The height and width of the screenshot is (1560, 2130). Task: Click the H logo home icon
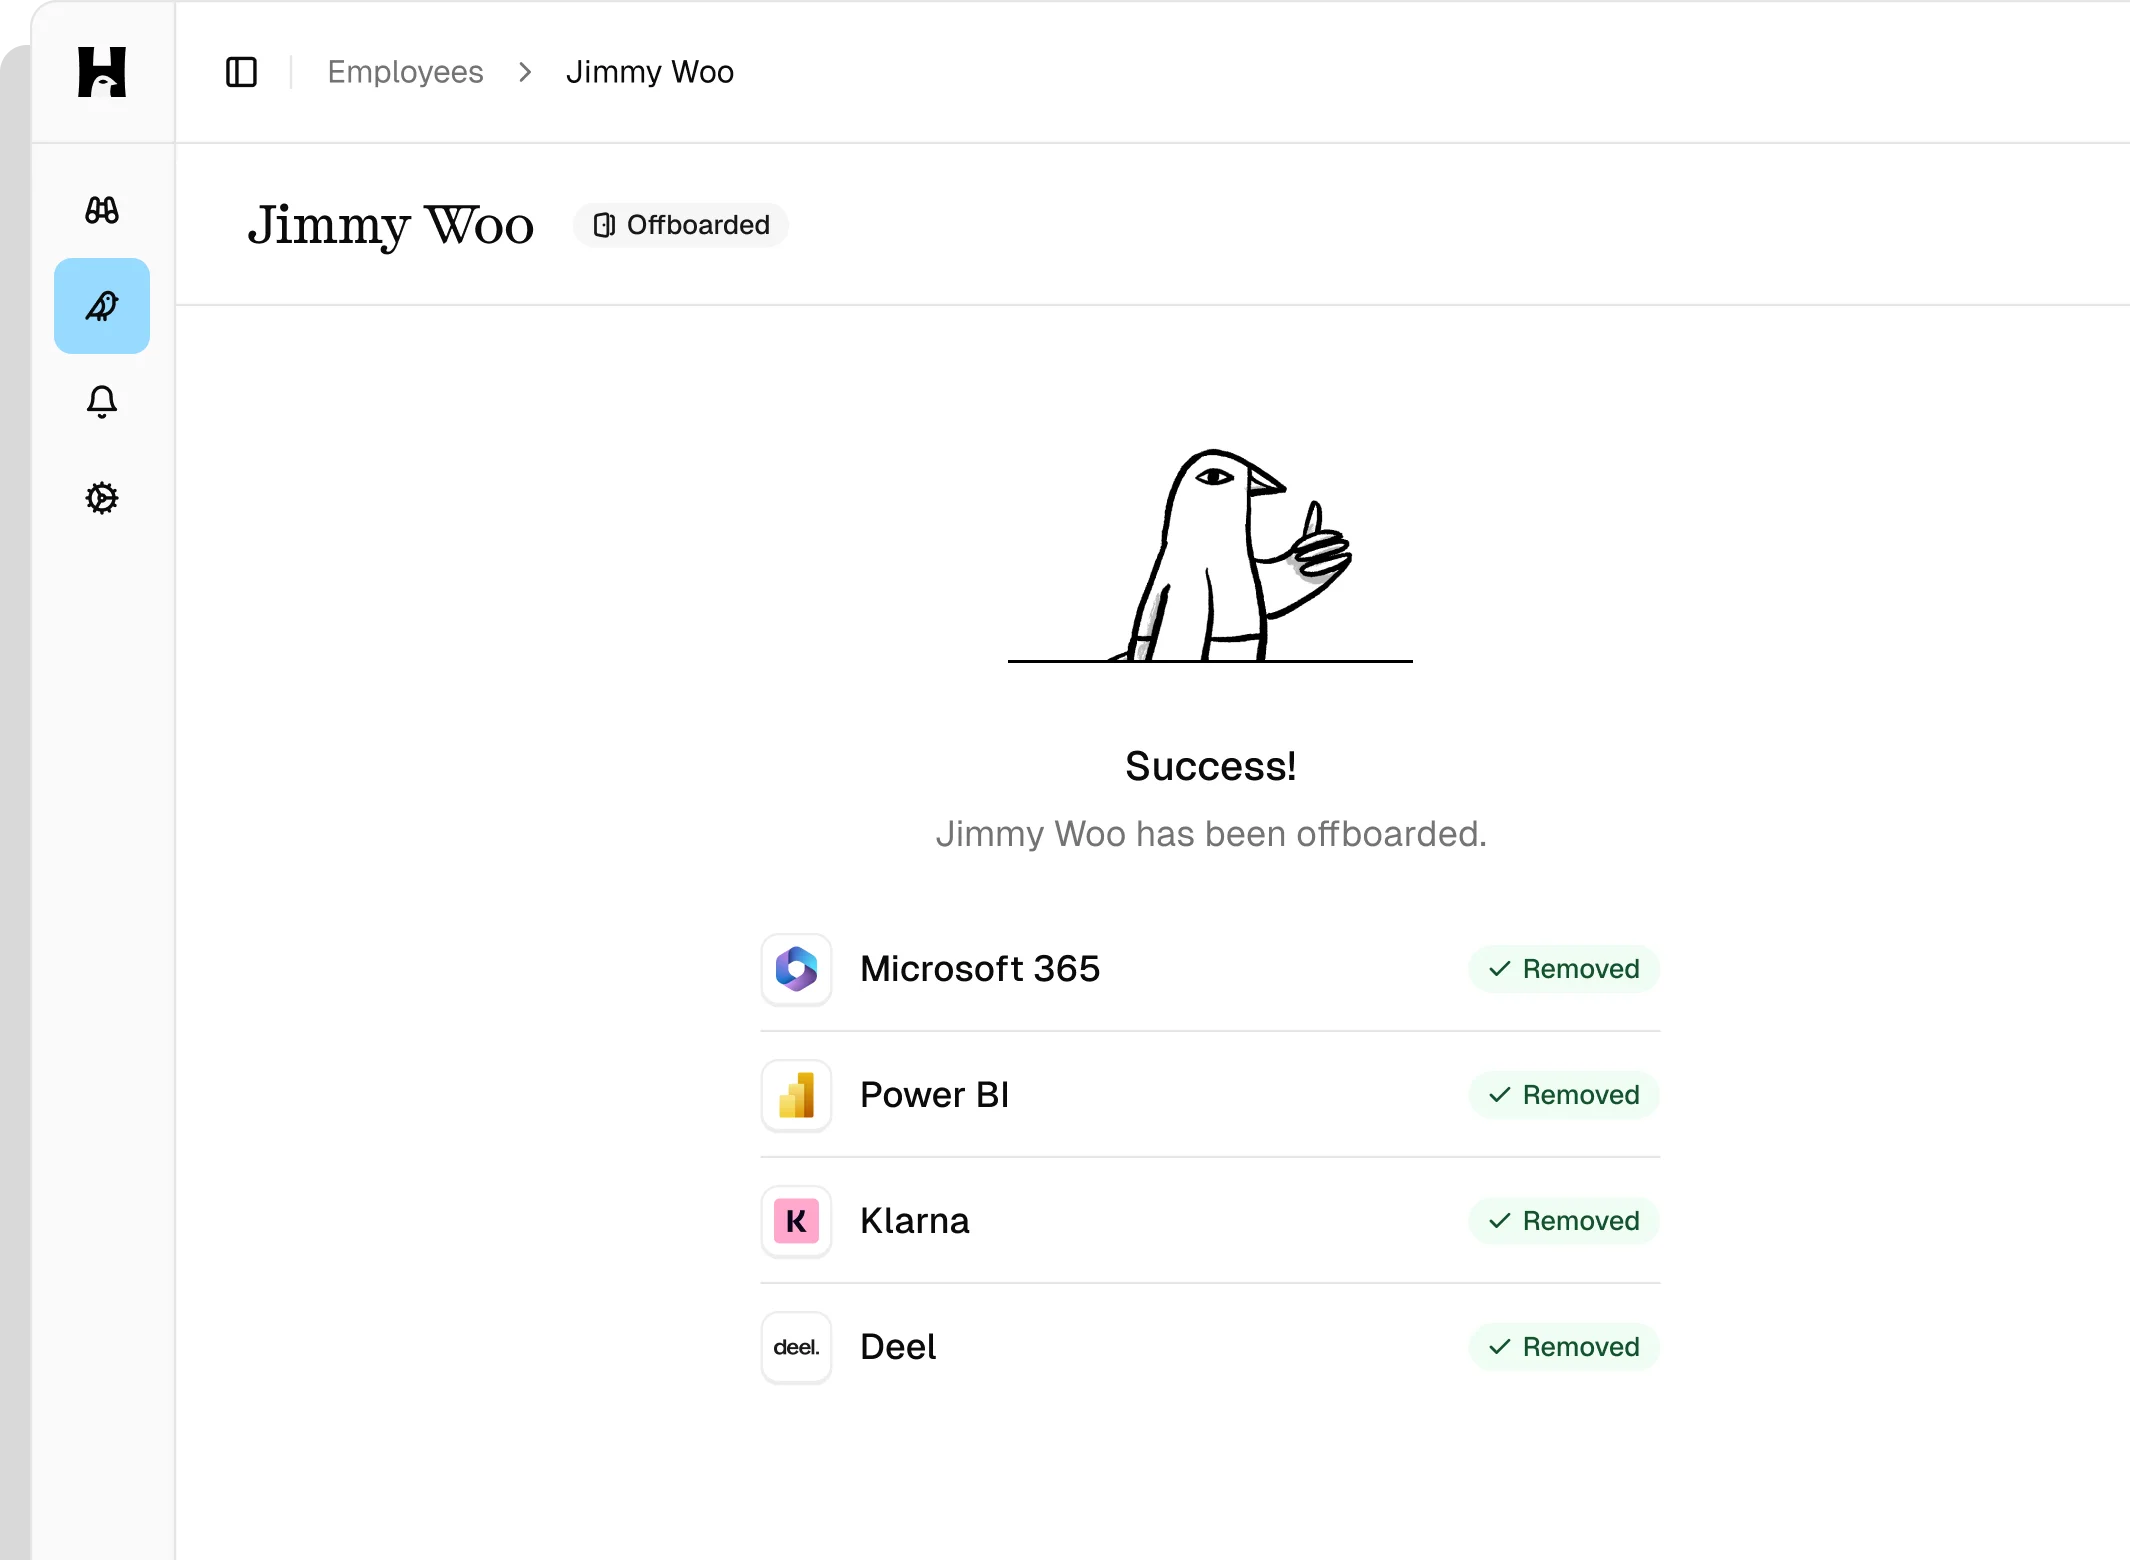(102, 72)
